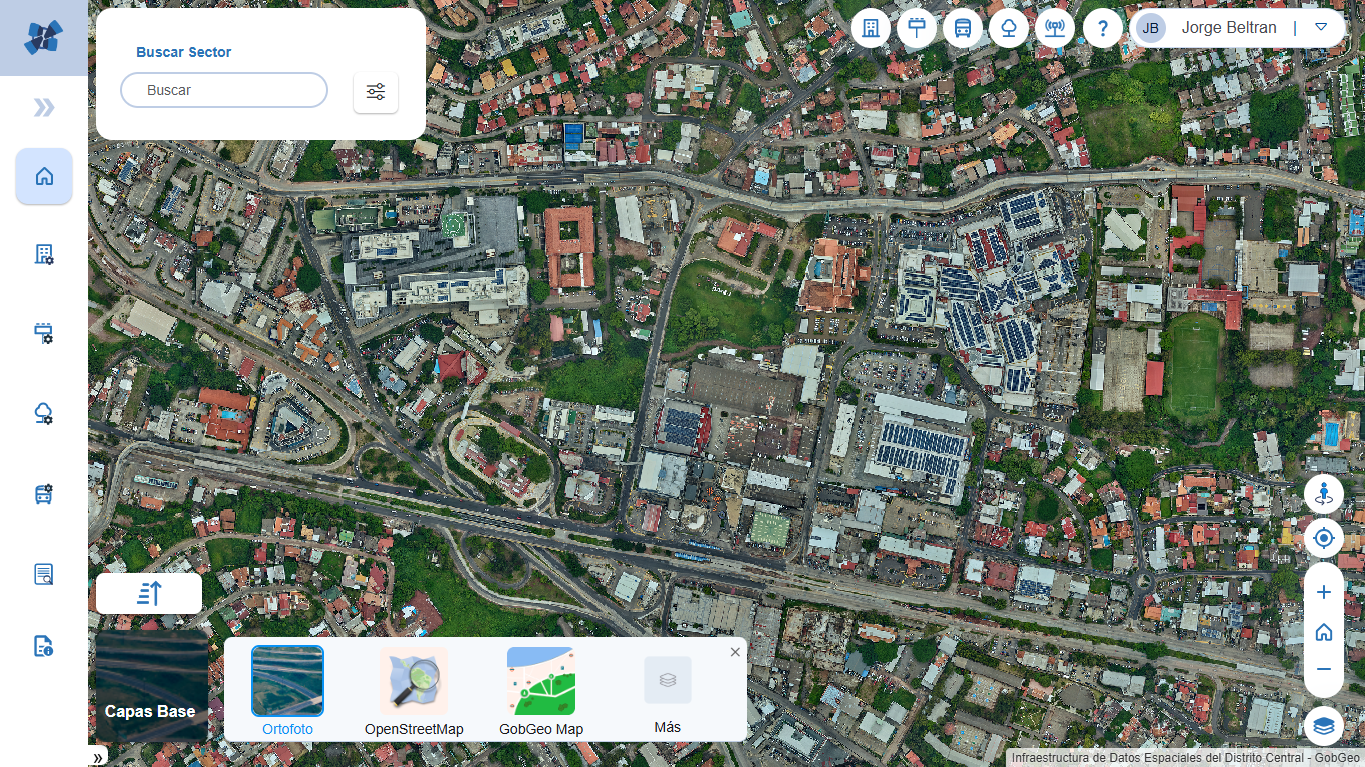Viewport: 1365px width, 767px height.
Task: Open the buildings layer icon in top toolbar
Action: [x=871, y=28]
